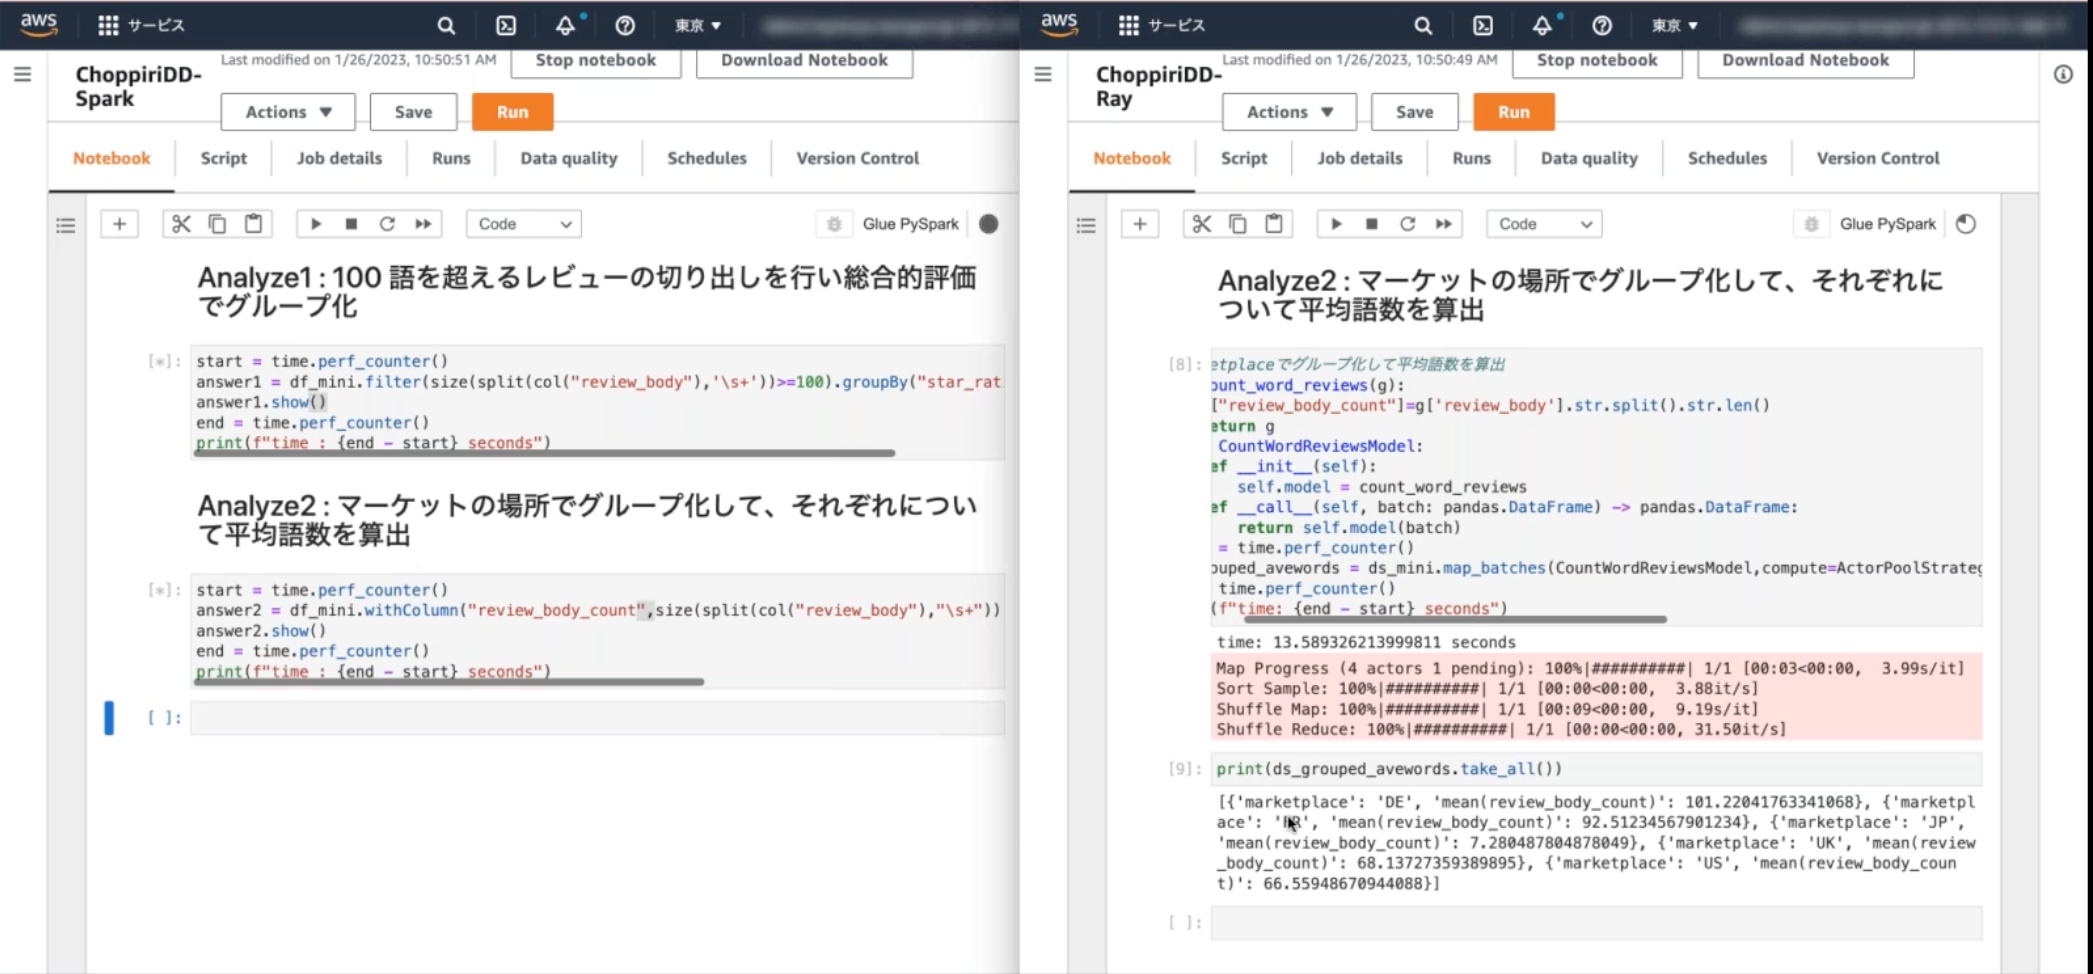Open notifications bell in right console header
Viewport: 2093px width, 974px height.
(x=1542, y=25)
